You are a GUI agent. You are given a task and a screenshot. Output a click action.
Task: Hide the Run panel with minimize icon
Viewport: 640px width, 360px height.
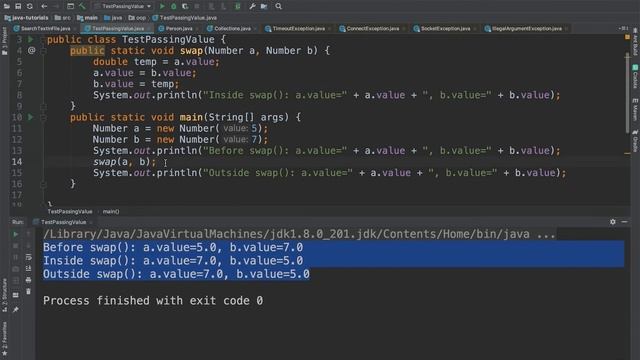tap(624, 222)
